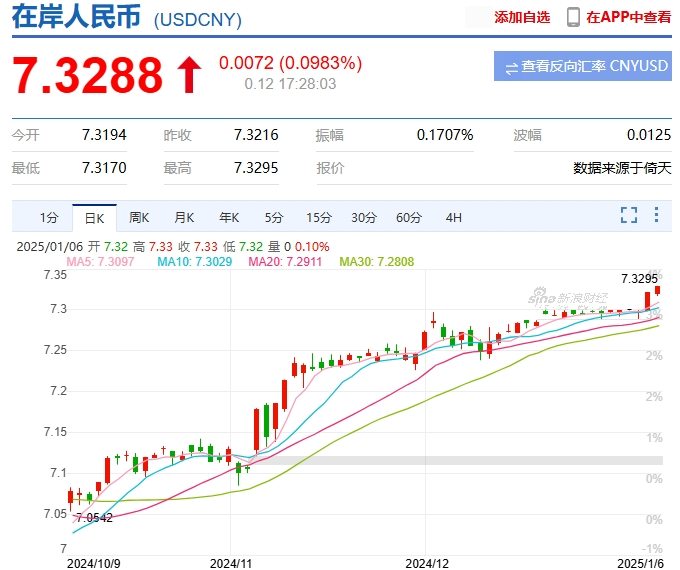
Task: Open the 在APP中查看 link
Action: pyautogui.click(x=628, y=17)
